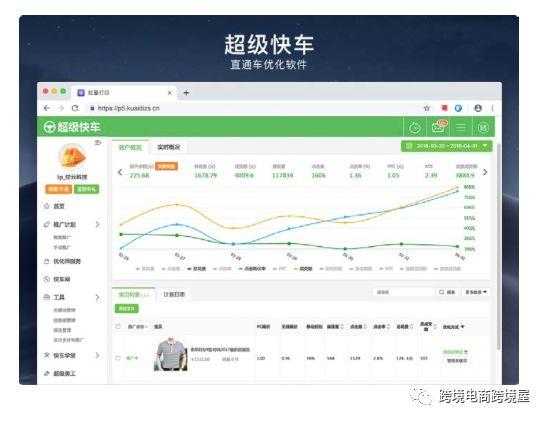Screen dimensions: 547x421
Task: Open the smiley assistant icon in green header
Action: [415, 128]
